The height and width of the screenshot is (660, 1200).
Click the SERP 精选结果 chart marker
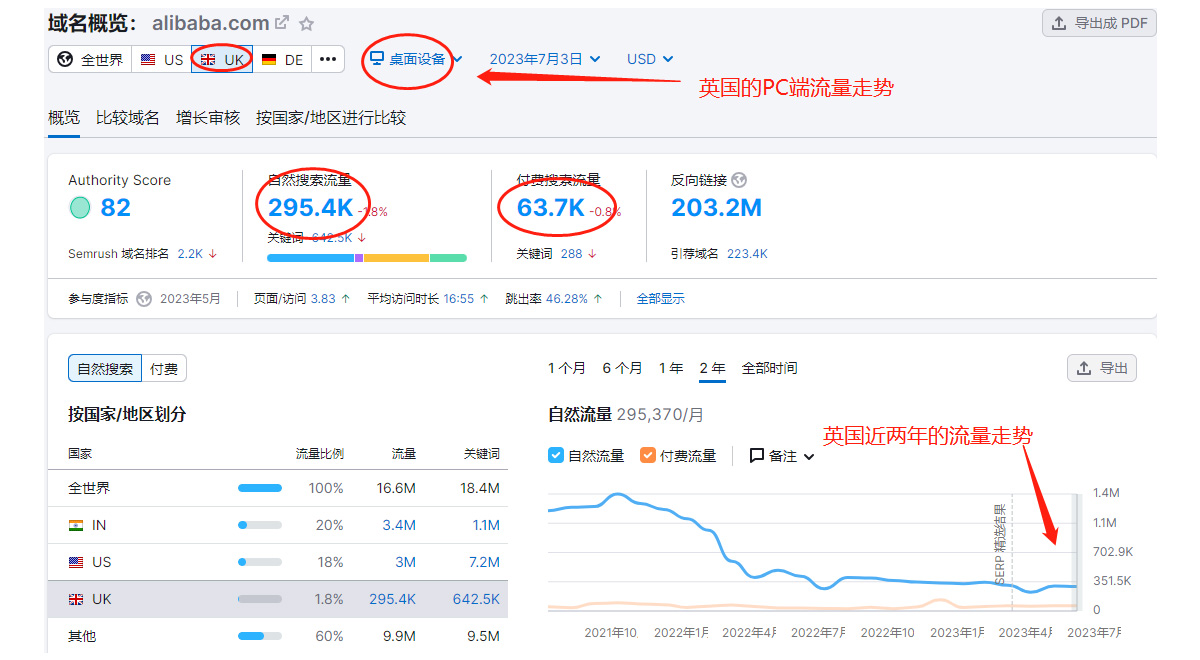[1000, 545]
